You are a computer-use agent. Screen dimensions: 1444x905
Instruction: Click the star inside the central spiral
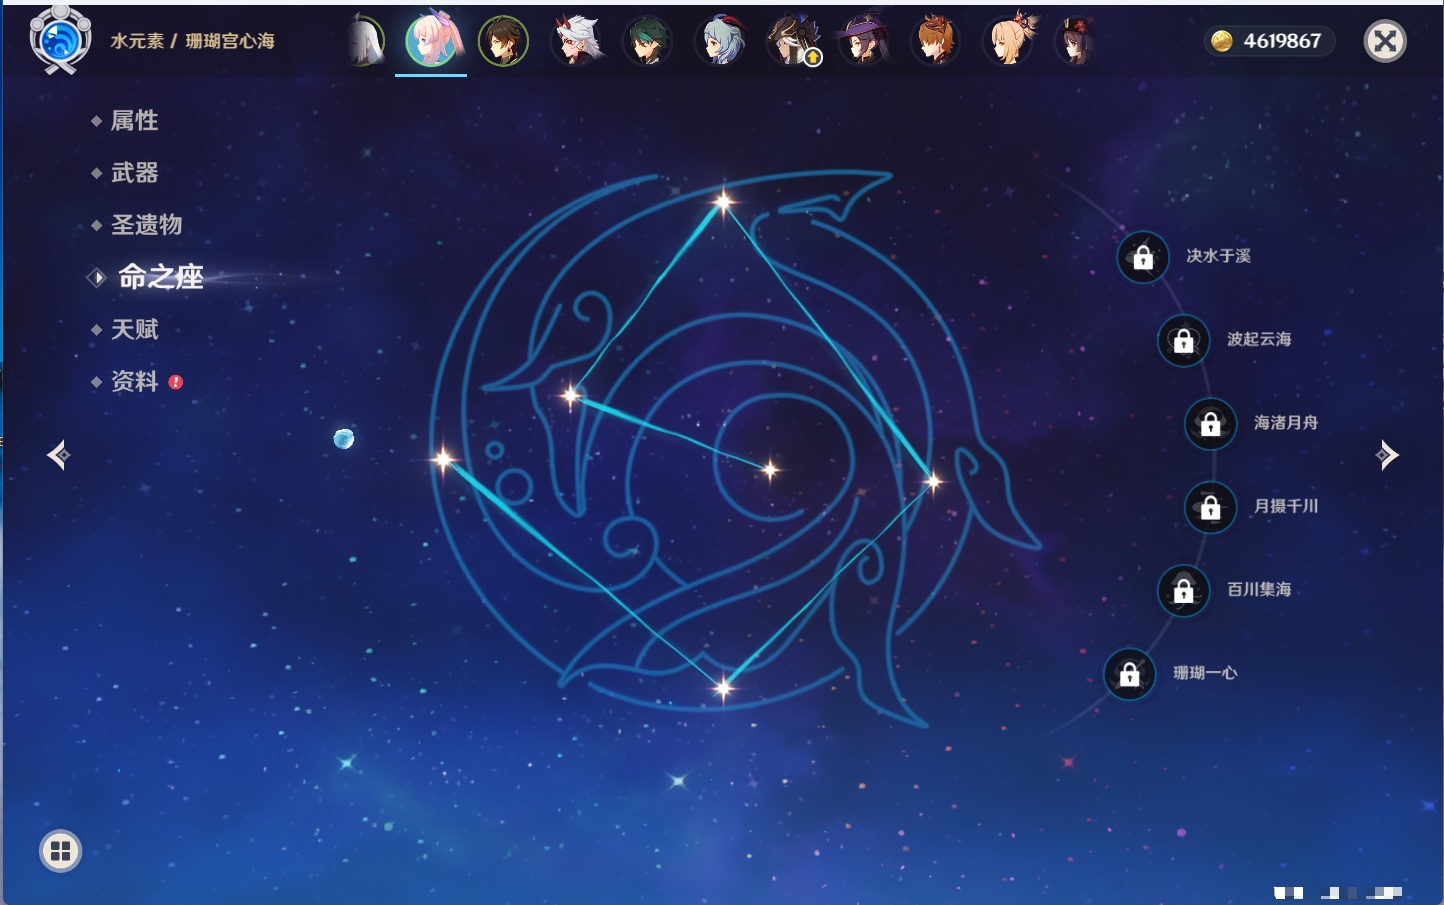click(770, 469)
